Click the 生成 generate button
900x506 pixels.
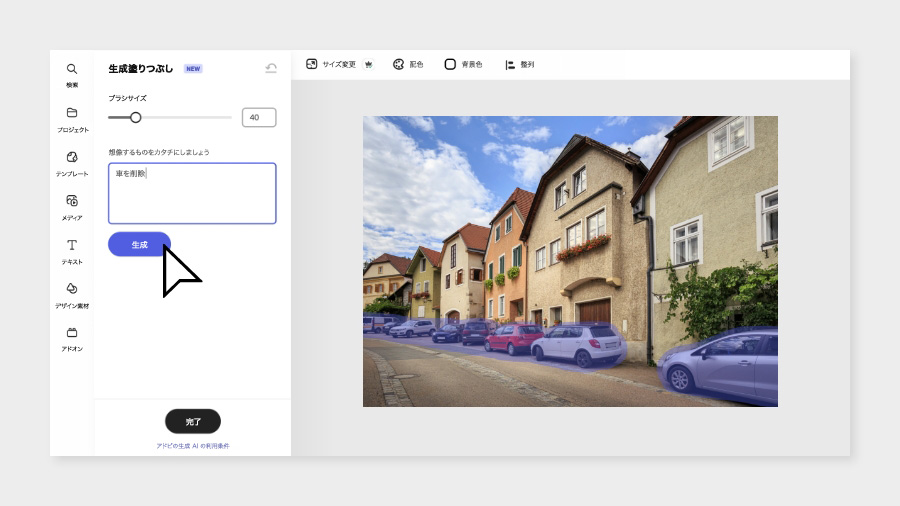(x=139, y=244)
